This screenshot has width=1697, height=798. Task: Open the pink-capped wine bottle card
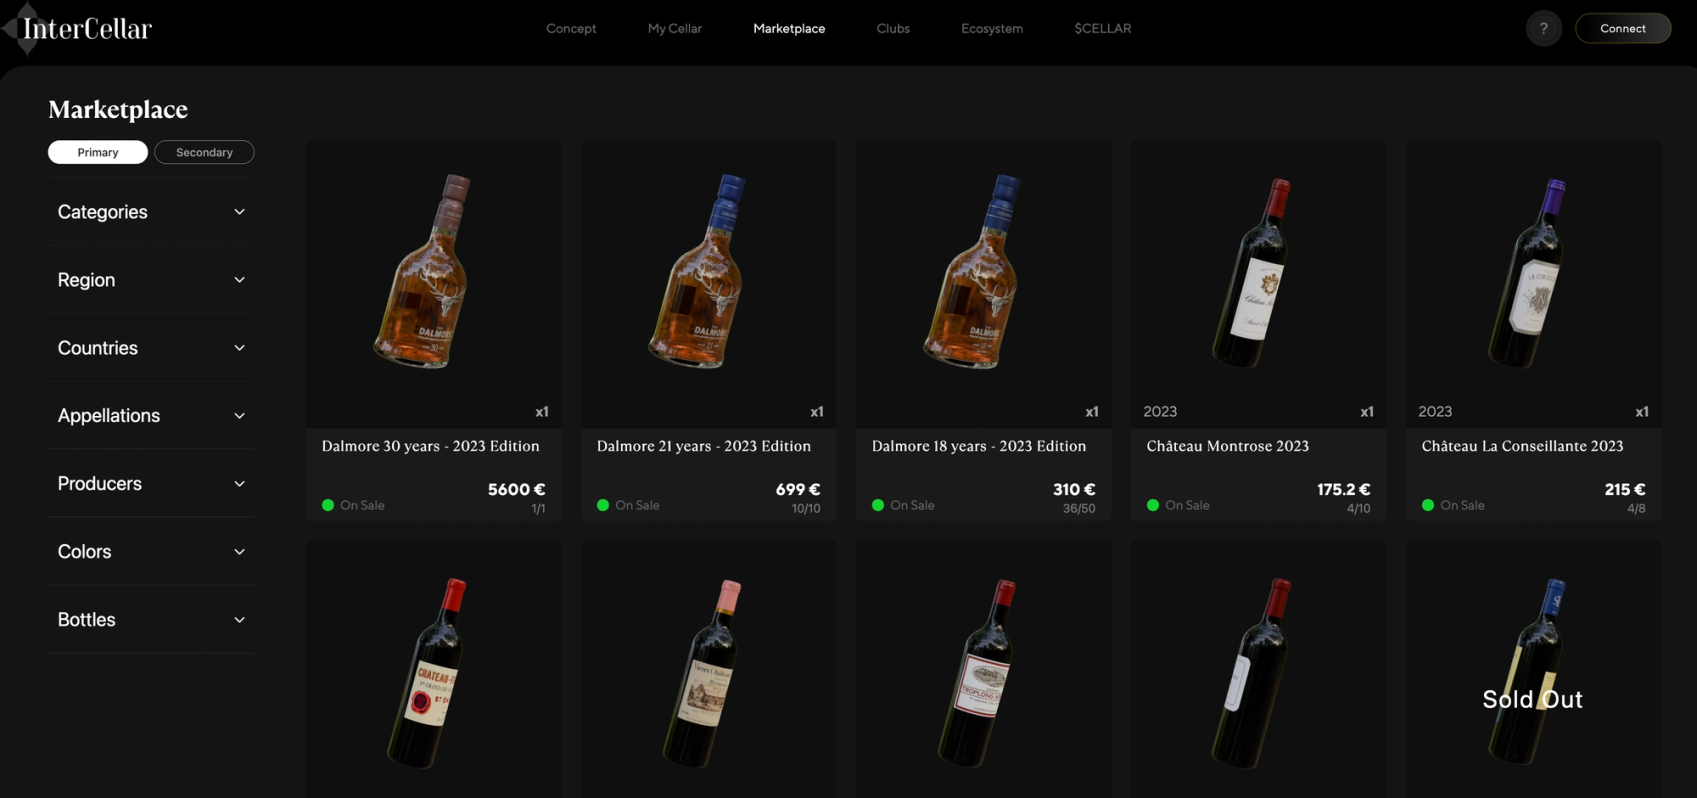(708, 670)
